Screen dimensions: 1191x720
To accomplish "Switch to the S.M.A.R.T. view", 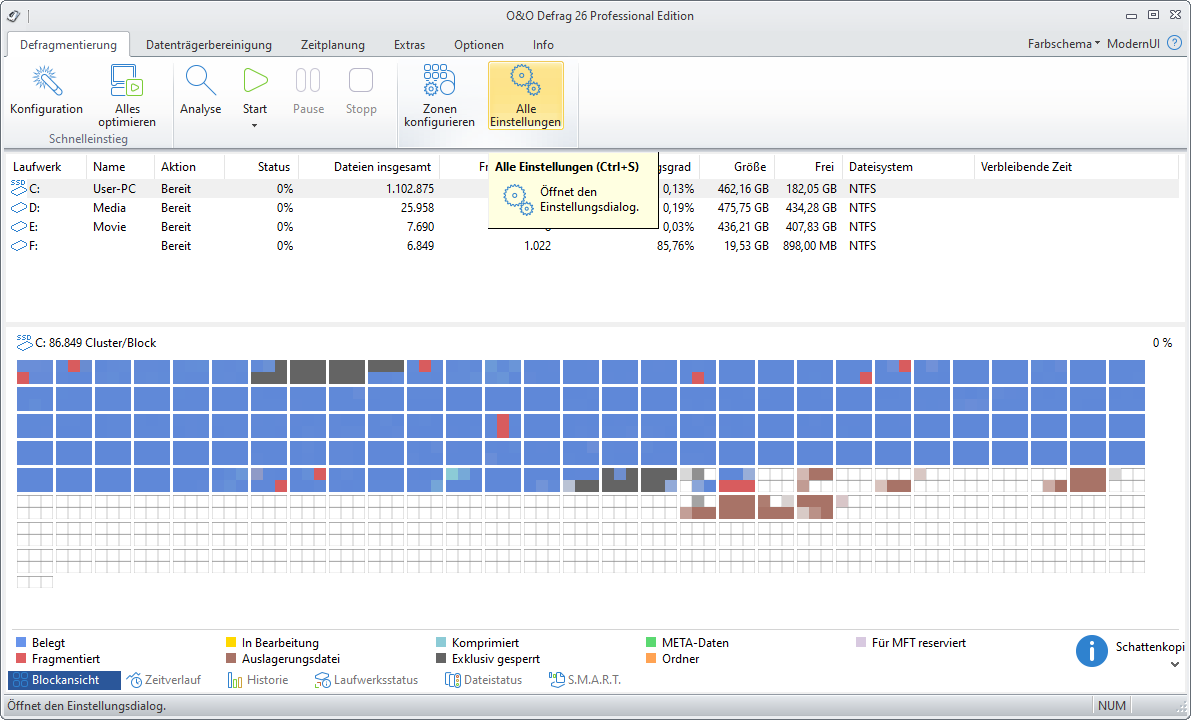I will click(x=585, y=680).
